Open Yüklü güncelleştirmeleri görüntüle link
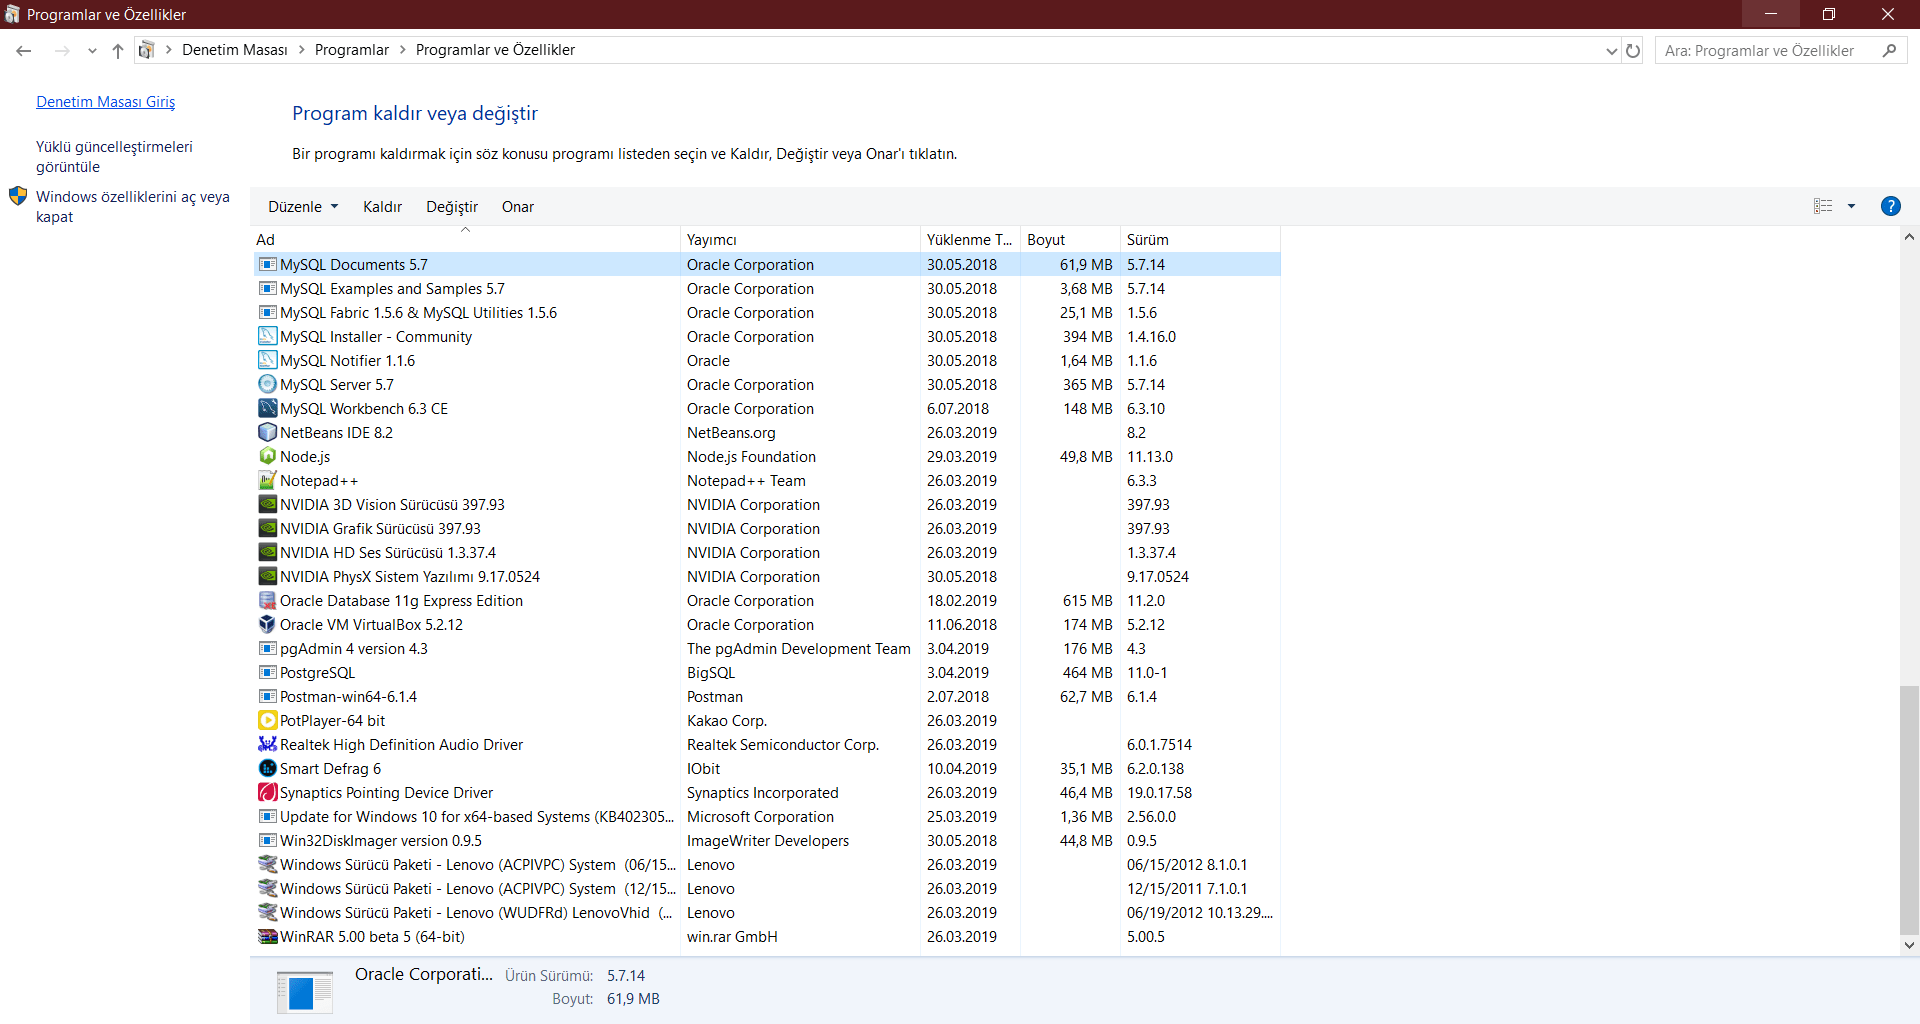The width and height of the screenshot is (1920, 1024). pos(114,157)
